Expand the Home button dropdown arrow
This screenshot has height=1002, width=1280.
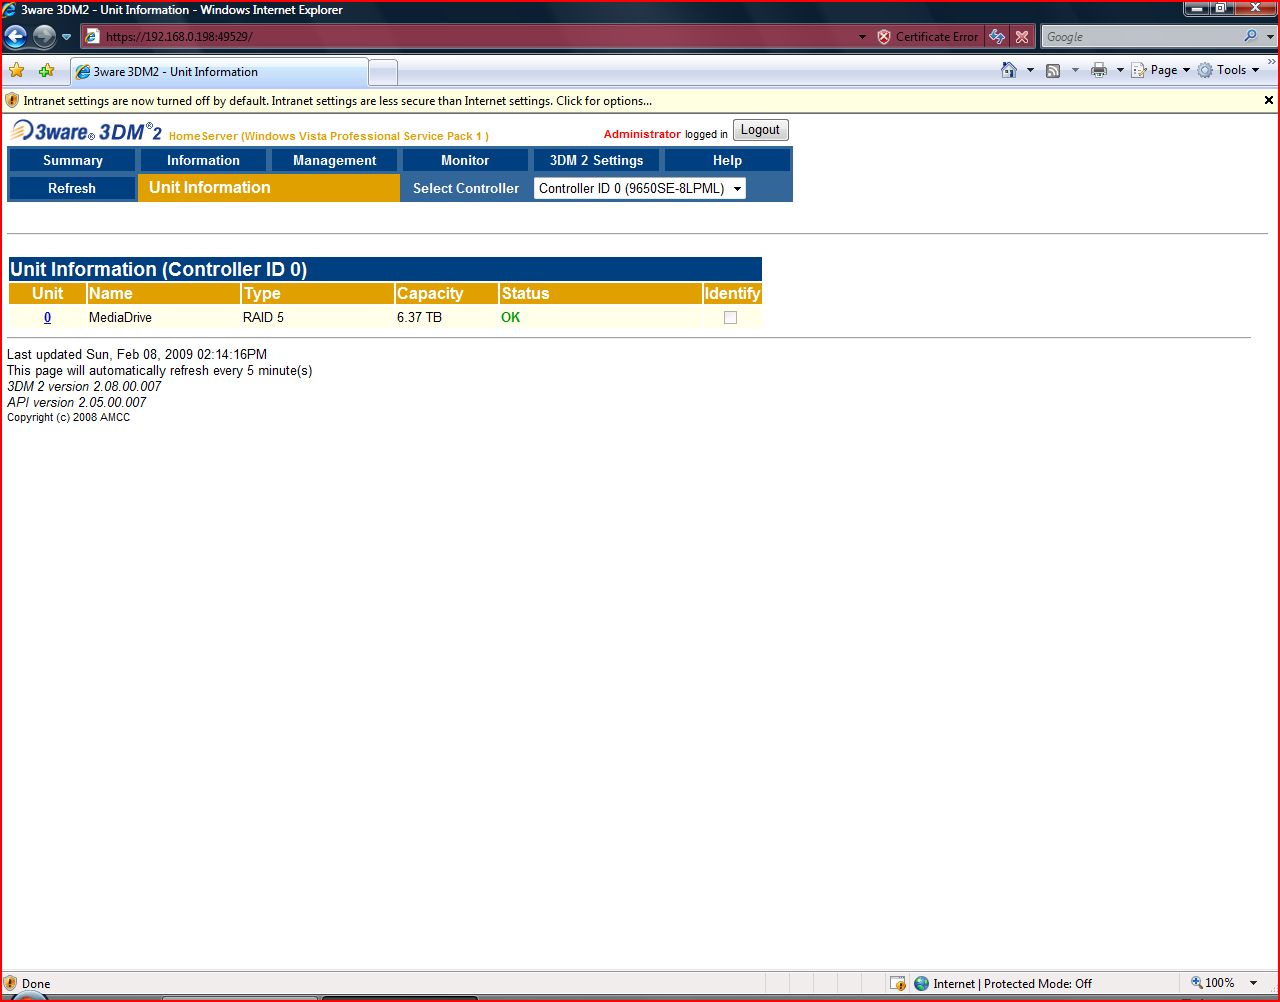(1030, 70)
